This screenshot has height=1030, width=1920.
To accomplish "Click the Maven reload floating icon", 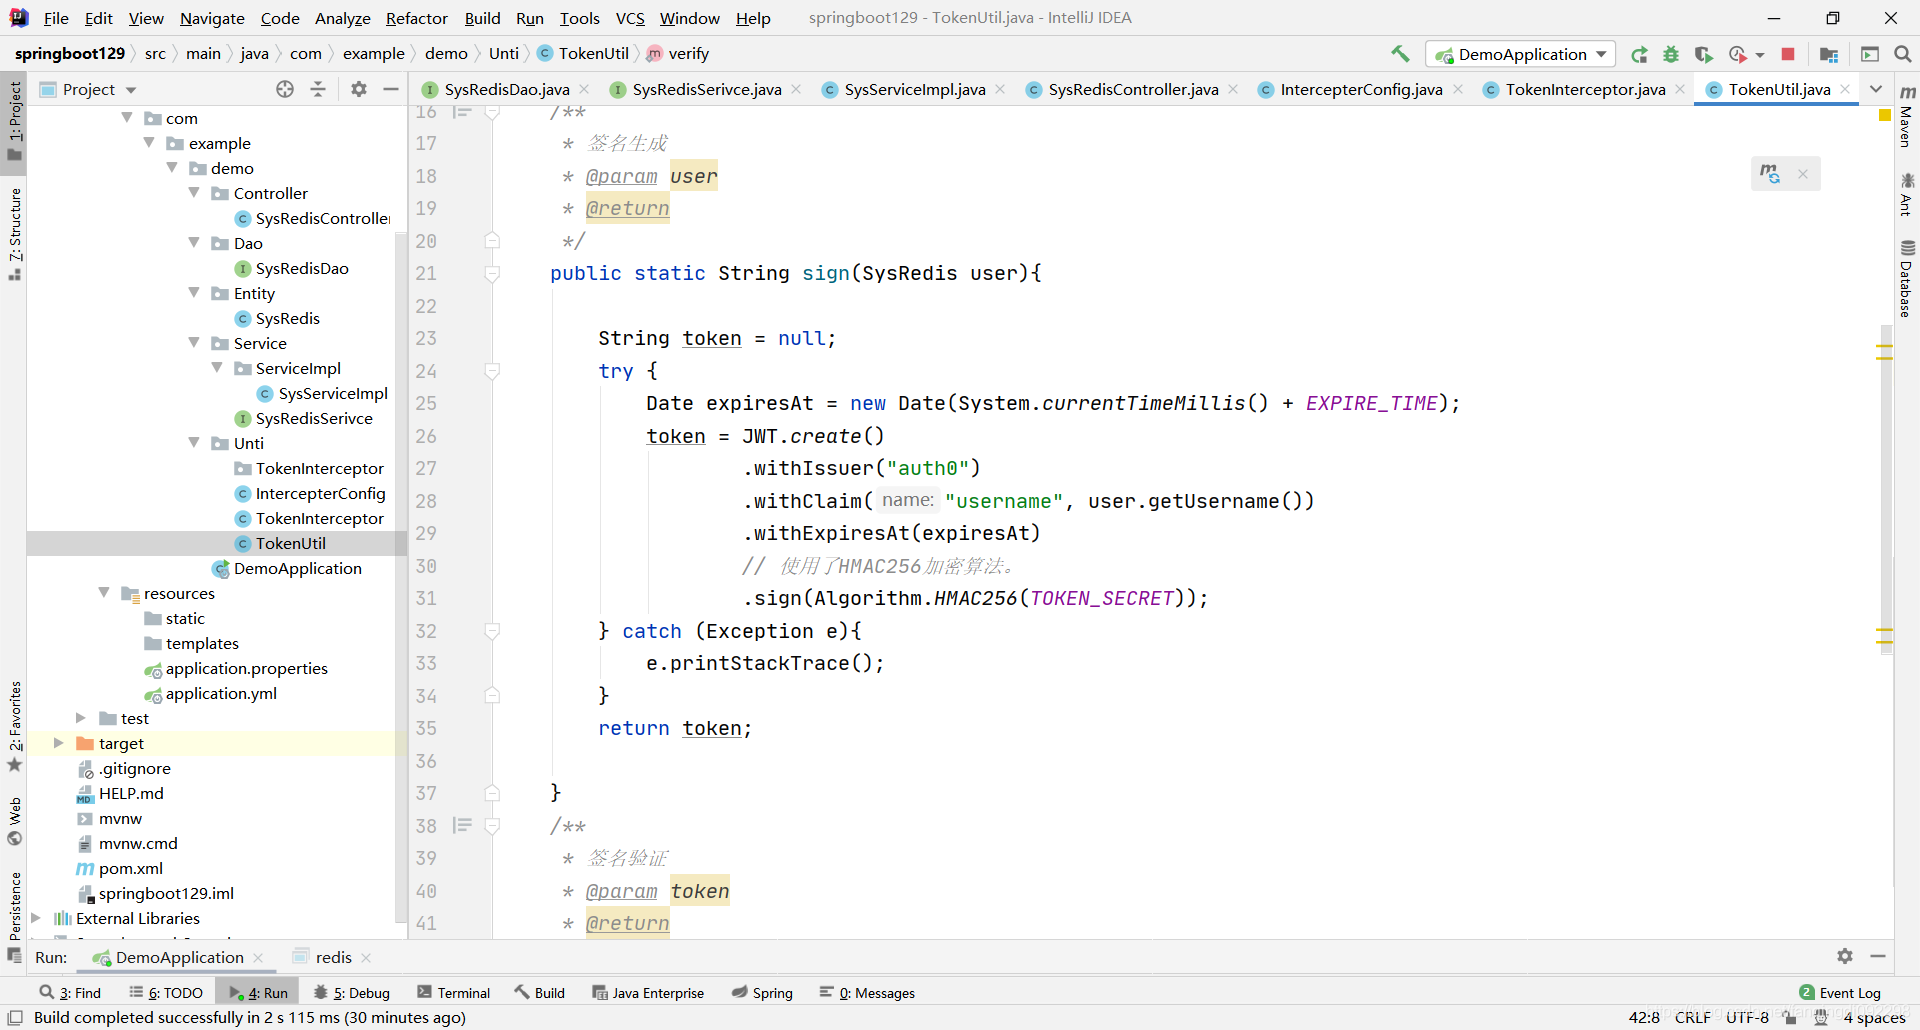I will [x=1770, y=174].
